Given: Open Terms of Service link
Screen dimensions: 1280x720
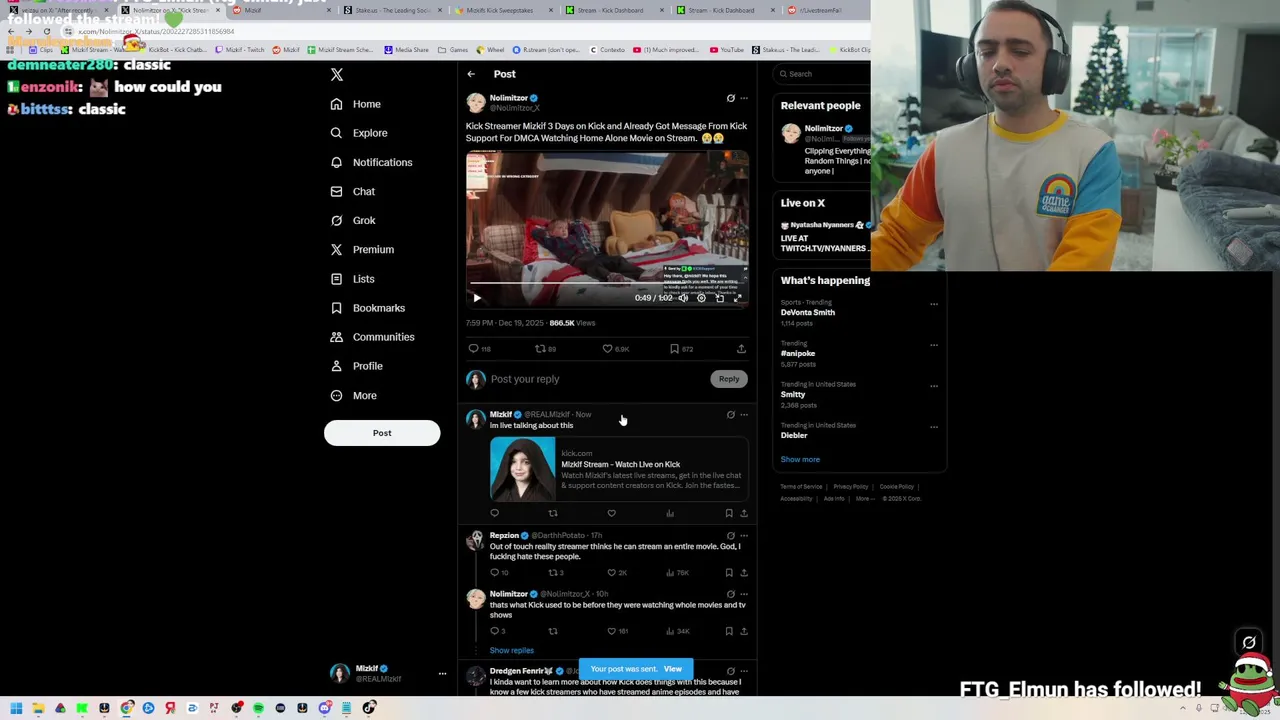Looking at the screenshot, I should [x=801, y=487].
